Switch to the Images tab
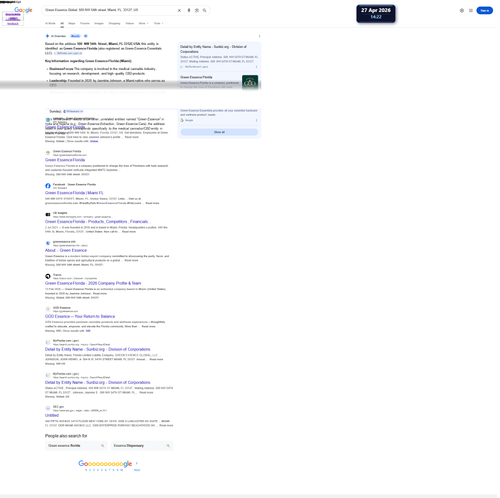This screenshot has height=498, width=500. click(99, 23)
